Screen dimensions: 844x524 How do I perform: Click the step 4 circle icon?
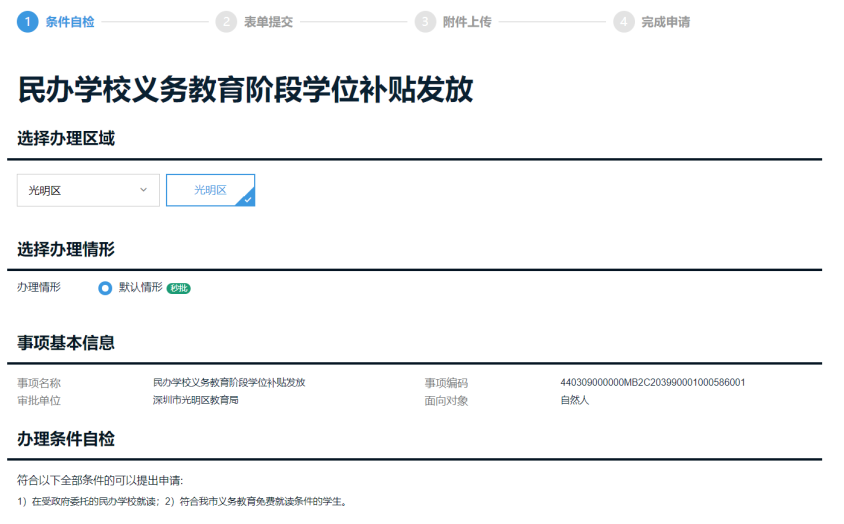coord(624,22)
